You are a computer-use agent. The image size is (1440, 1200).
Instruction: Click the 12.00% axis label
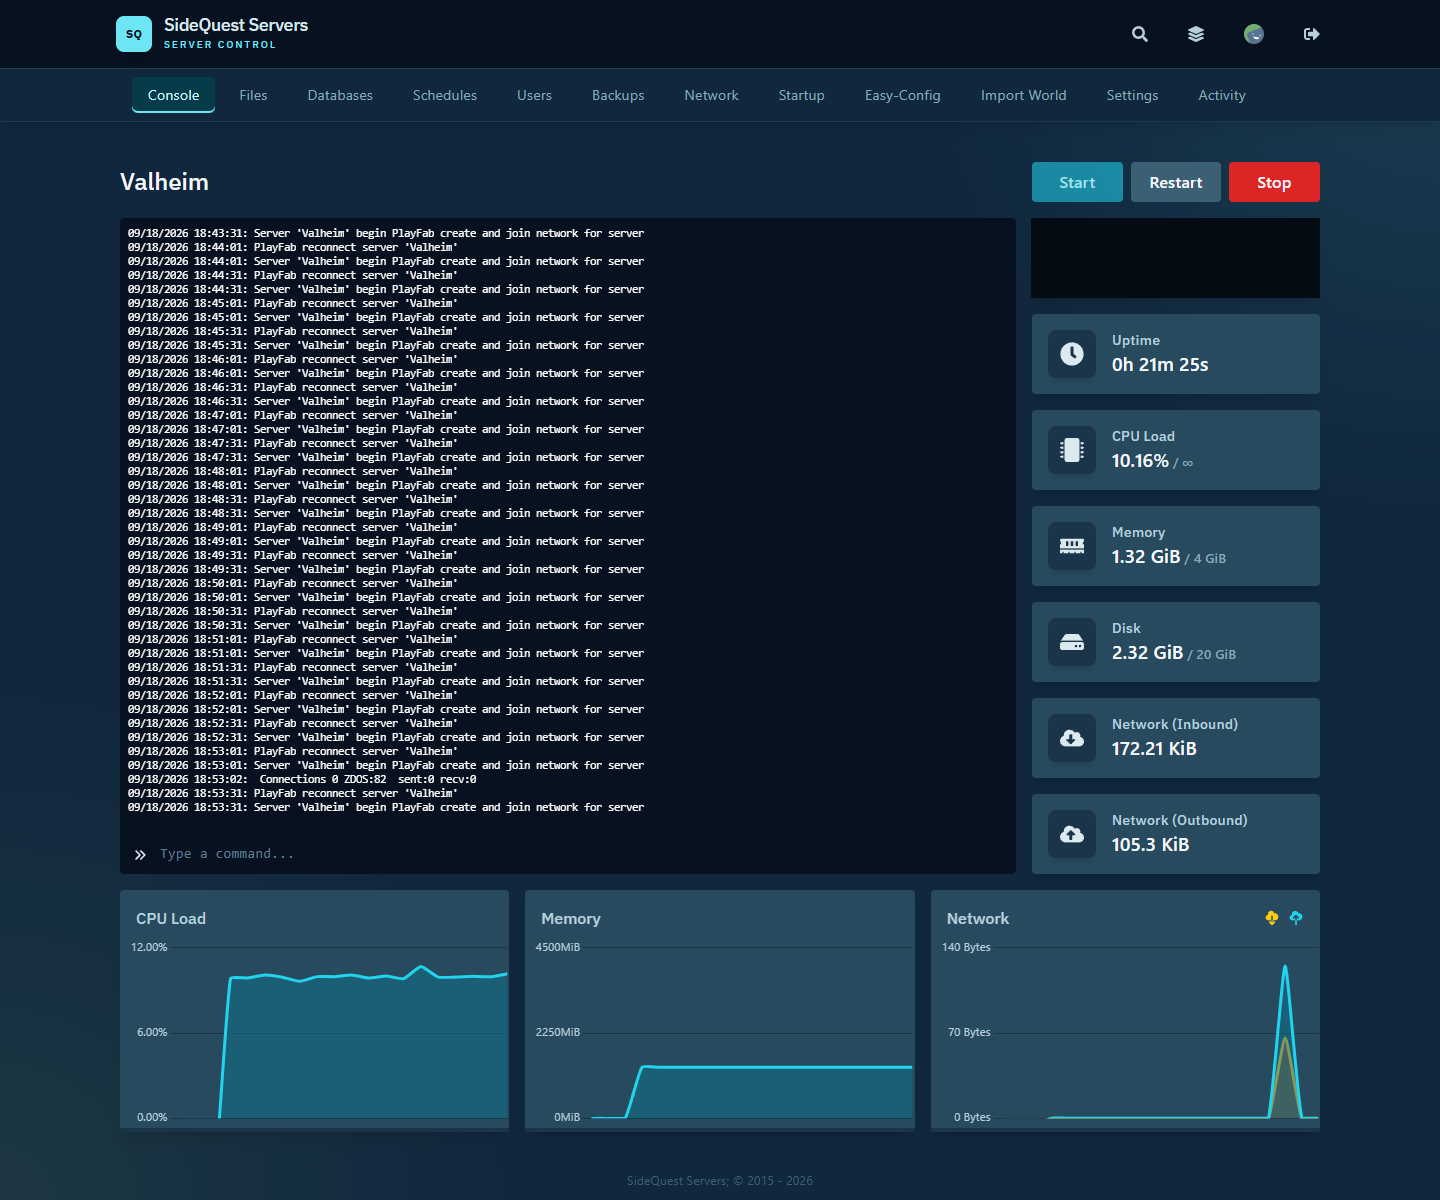pyautogui.click(x=149, y=947)
